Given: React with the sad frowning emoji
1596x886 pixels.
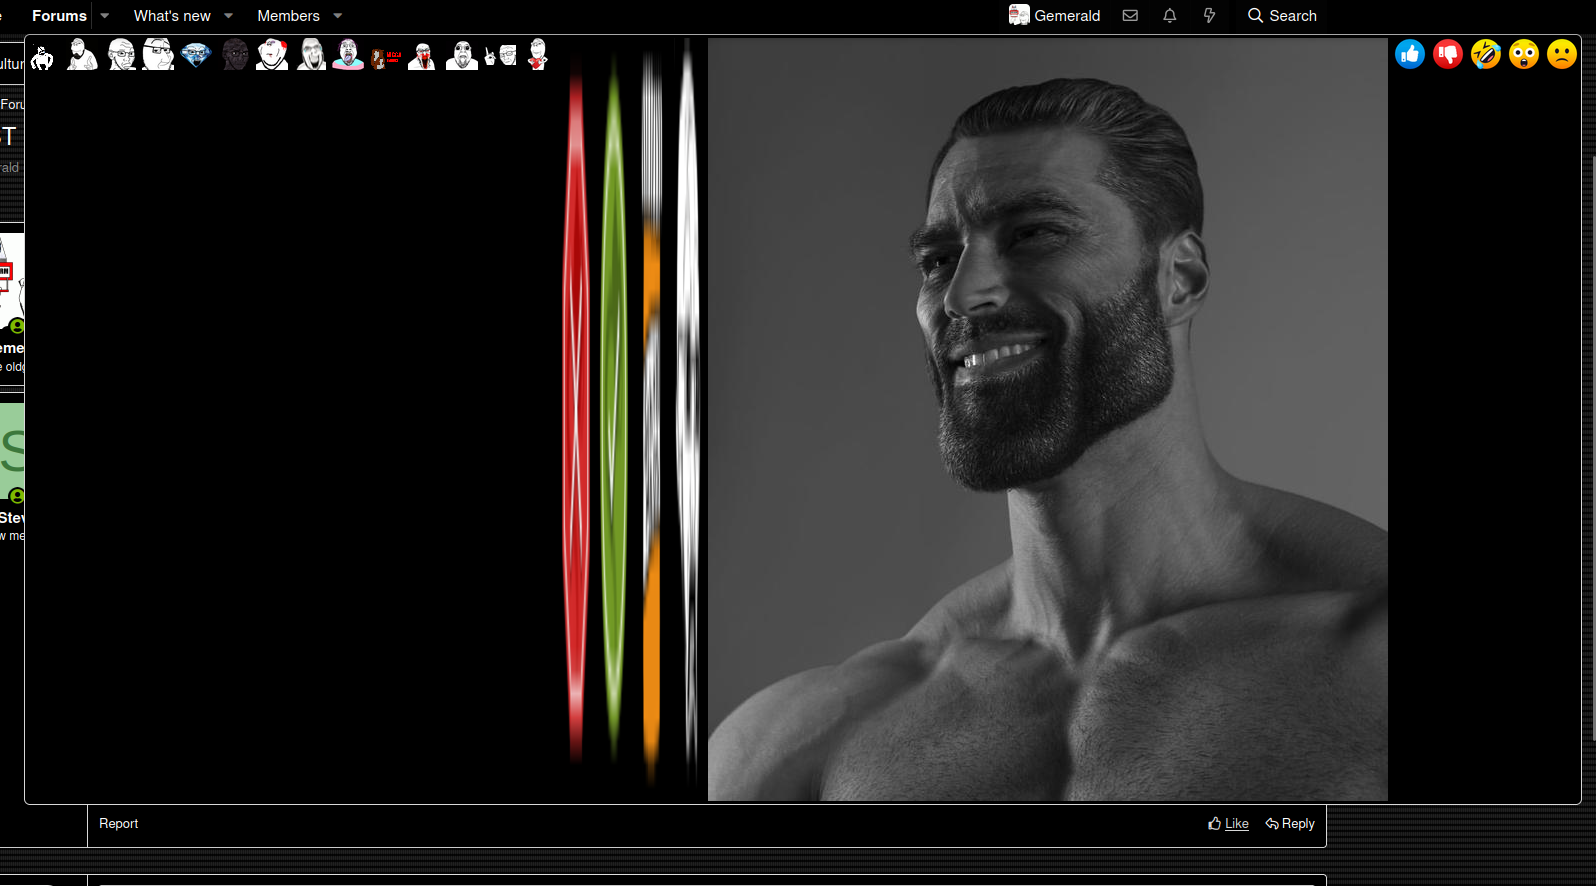Looking at the screenshot, I should [x=1562, y=54].
